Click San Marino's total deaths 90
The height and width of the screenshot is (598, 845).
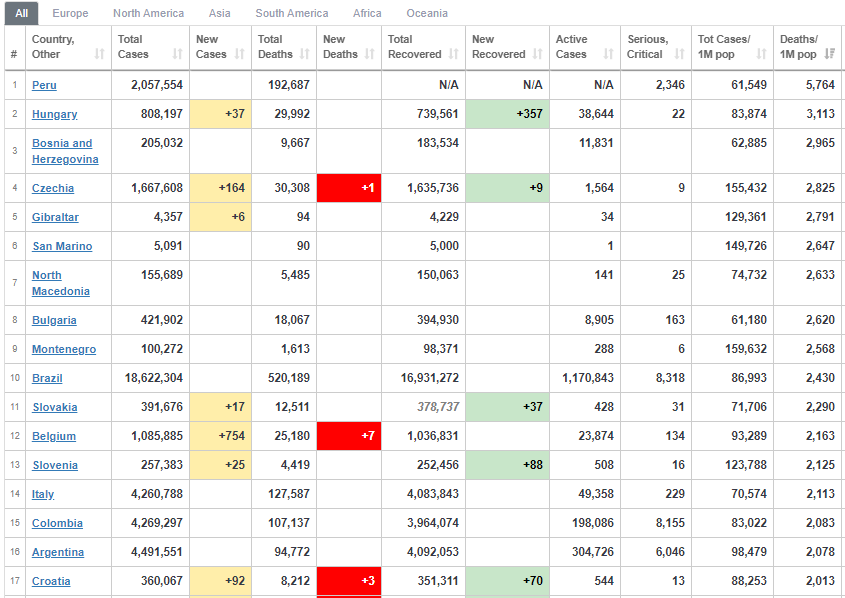(x=303, y=246)
